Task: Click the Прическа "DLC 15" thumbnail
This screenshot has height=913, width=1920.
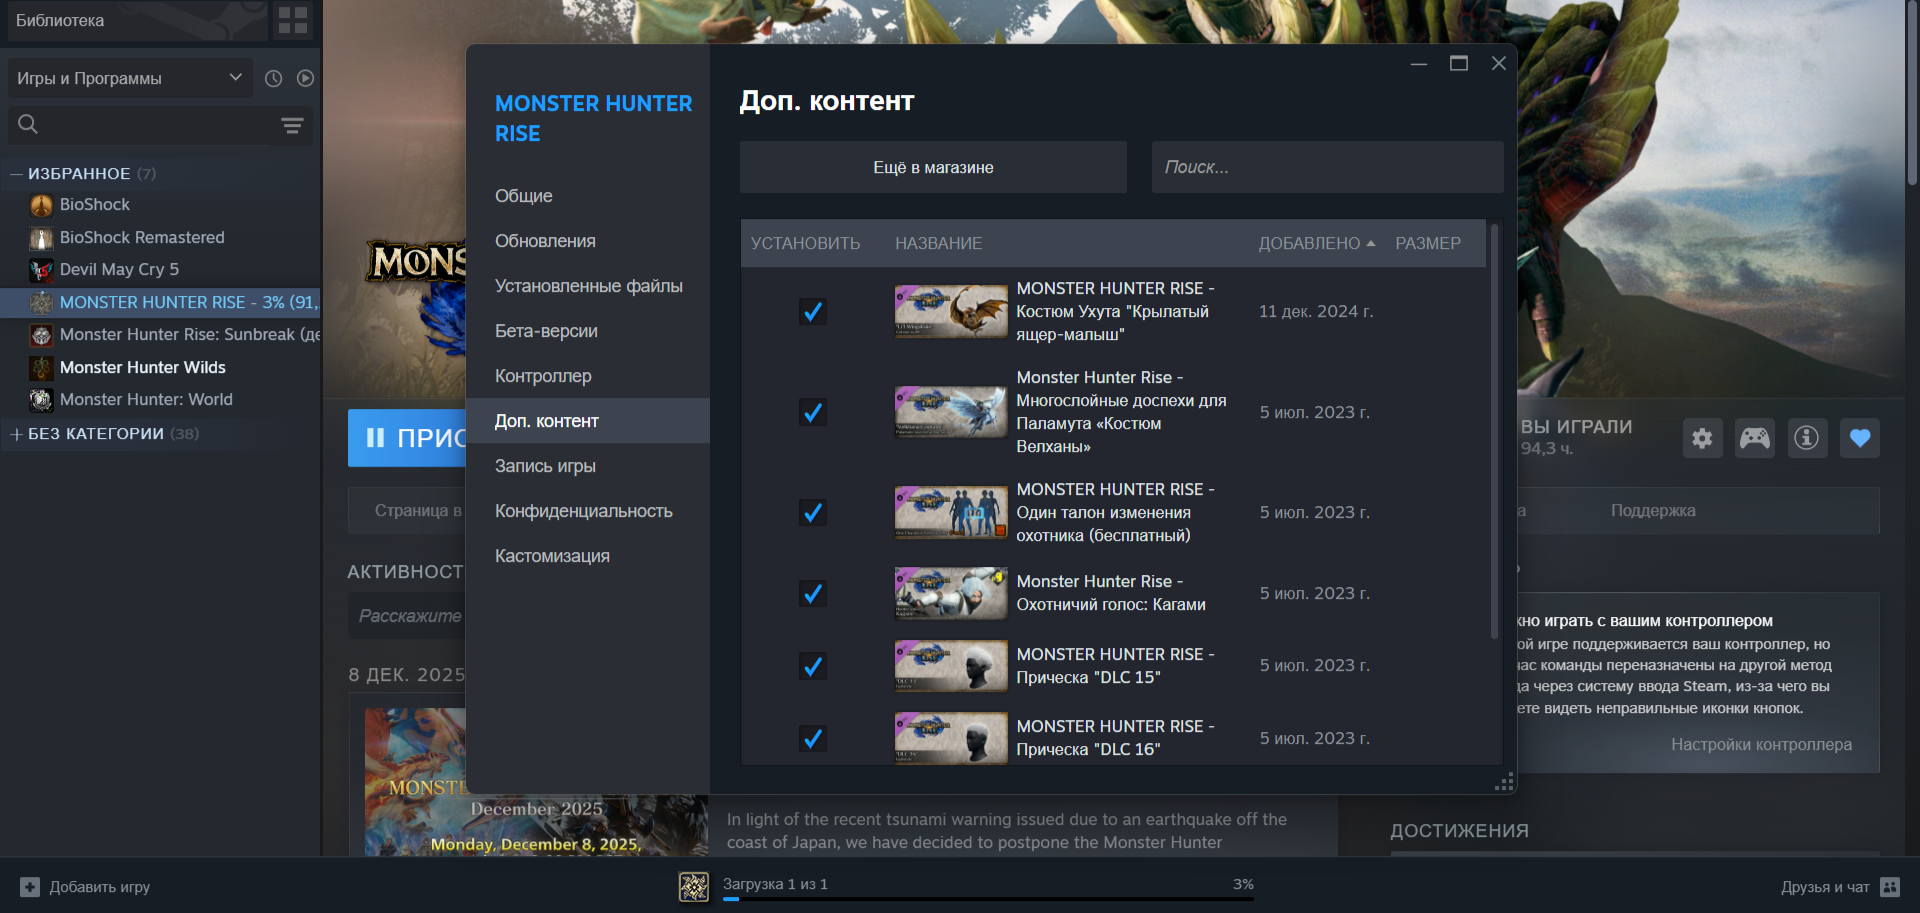Action: 951,666
